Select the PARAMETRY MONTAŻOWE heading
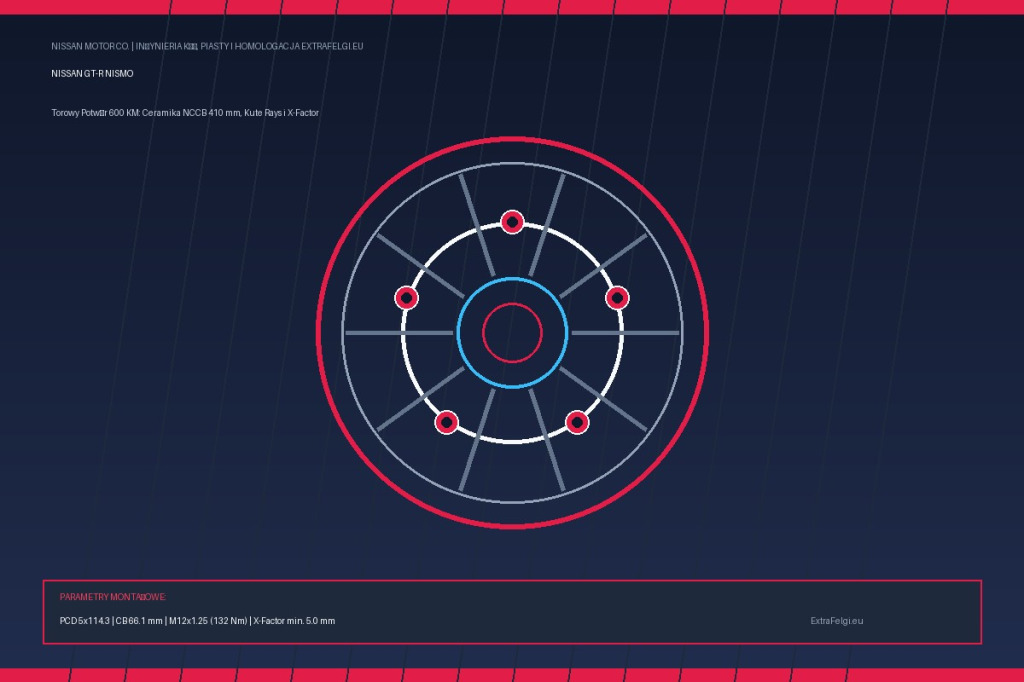This screenshot has height=682, width=1024. coord(112,597)
